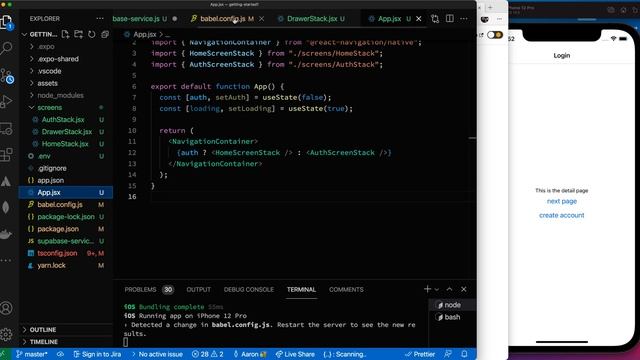The height and width of the screenshot is (360, 640).
Task: Open the OUTPUT panel tab
Action: click(x=198, y=289)
